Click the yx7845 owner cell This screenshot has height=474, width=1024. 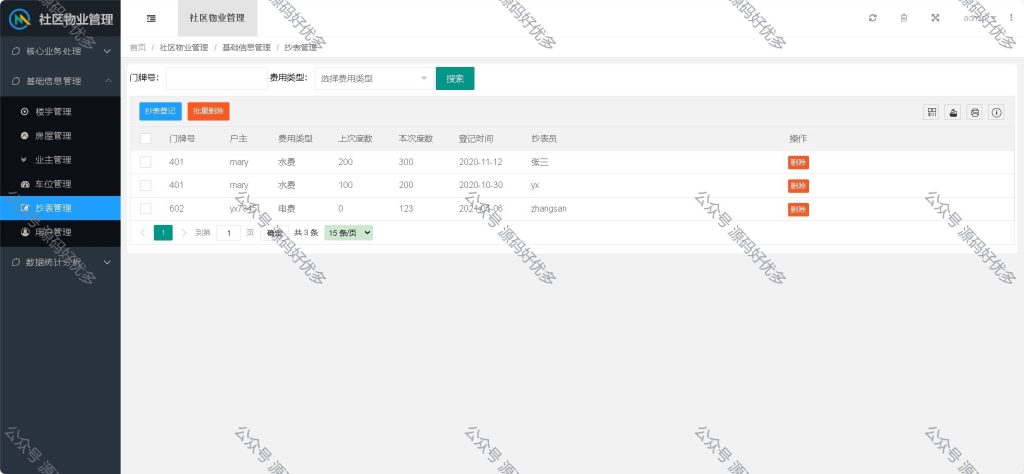[243, 209]
